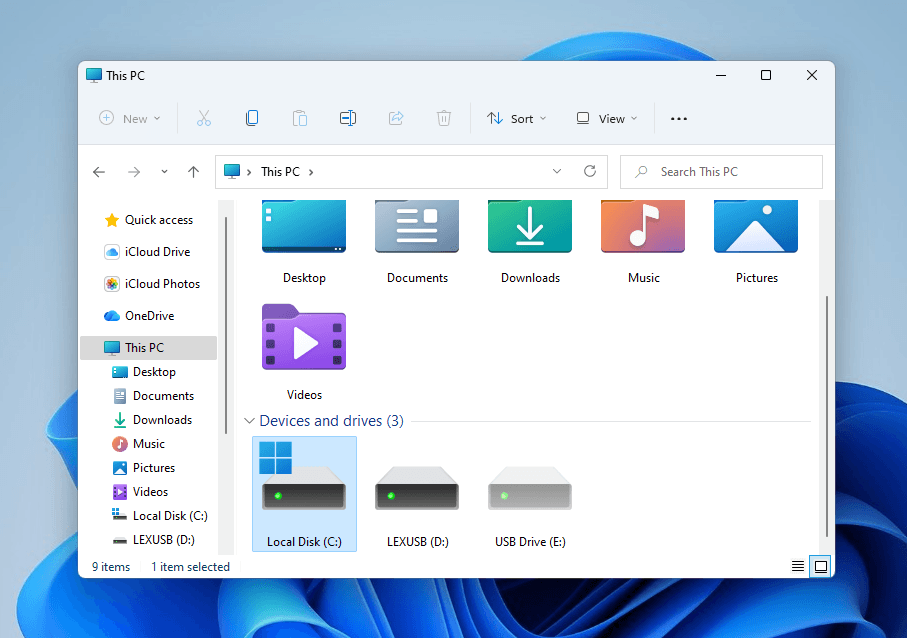Select This PC in sidebar

coord(149,348)
